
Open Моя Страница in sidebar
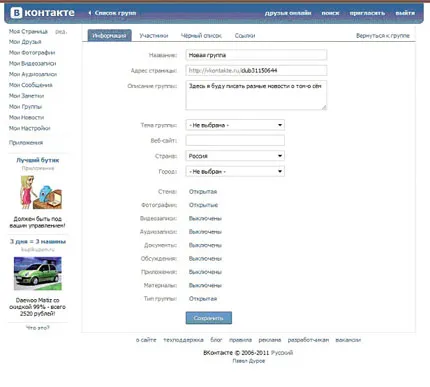click(28, 32)
